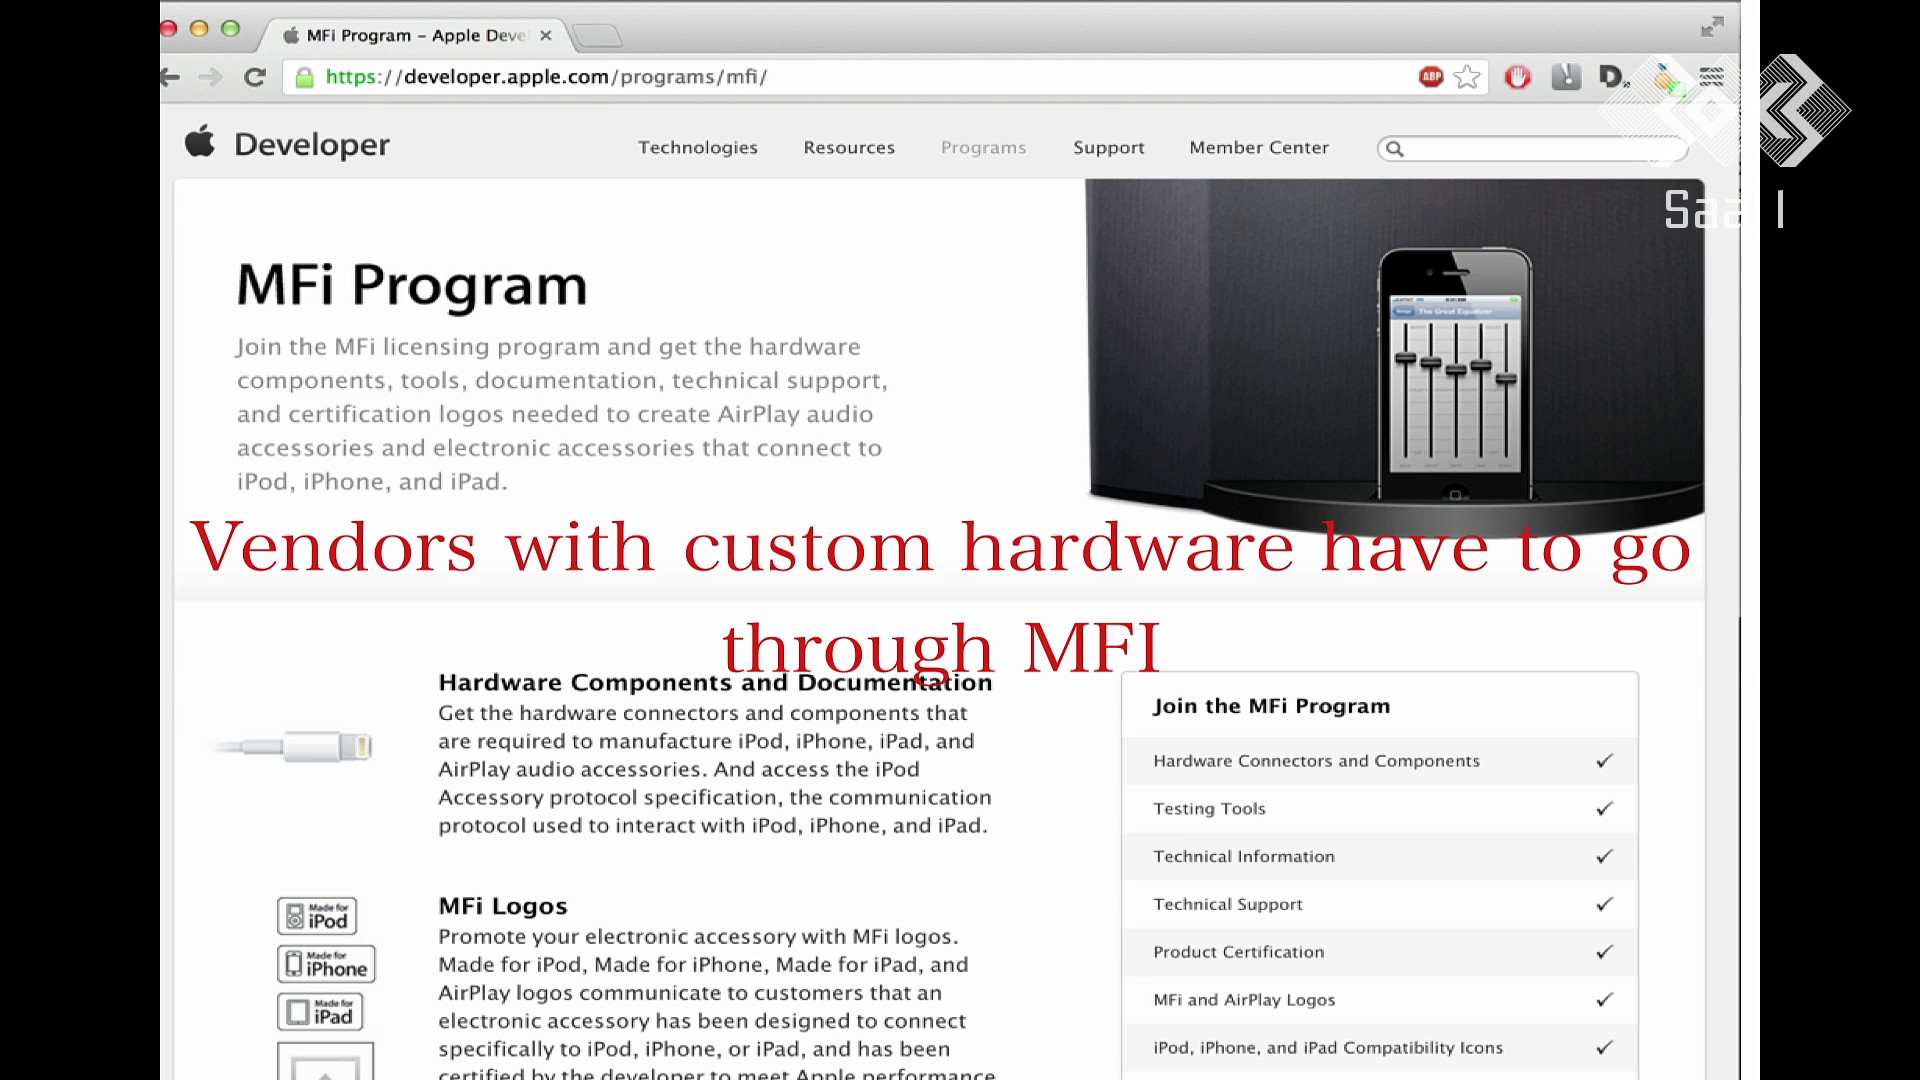Image resolution: width=1920 pixels, height=1080 pixels.
Task: Click the MFi and AirPlay Logos row
Action: tap(1380, 1000)
